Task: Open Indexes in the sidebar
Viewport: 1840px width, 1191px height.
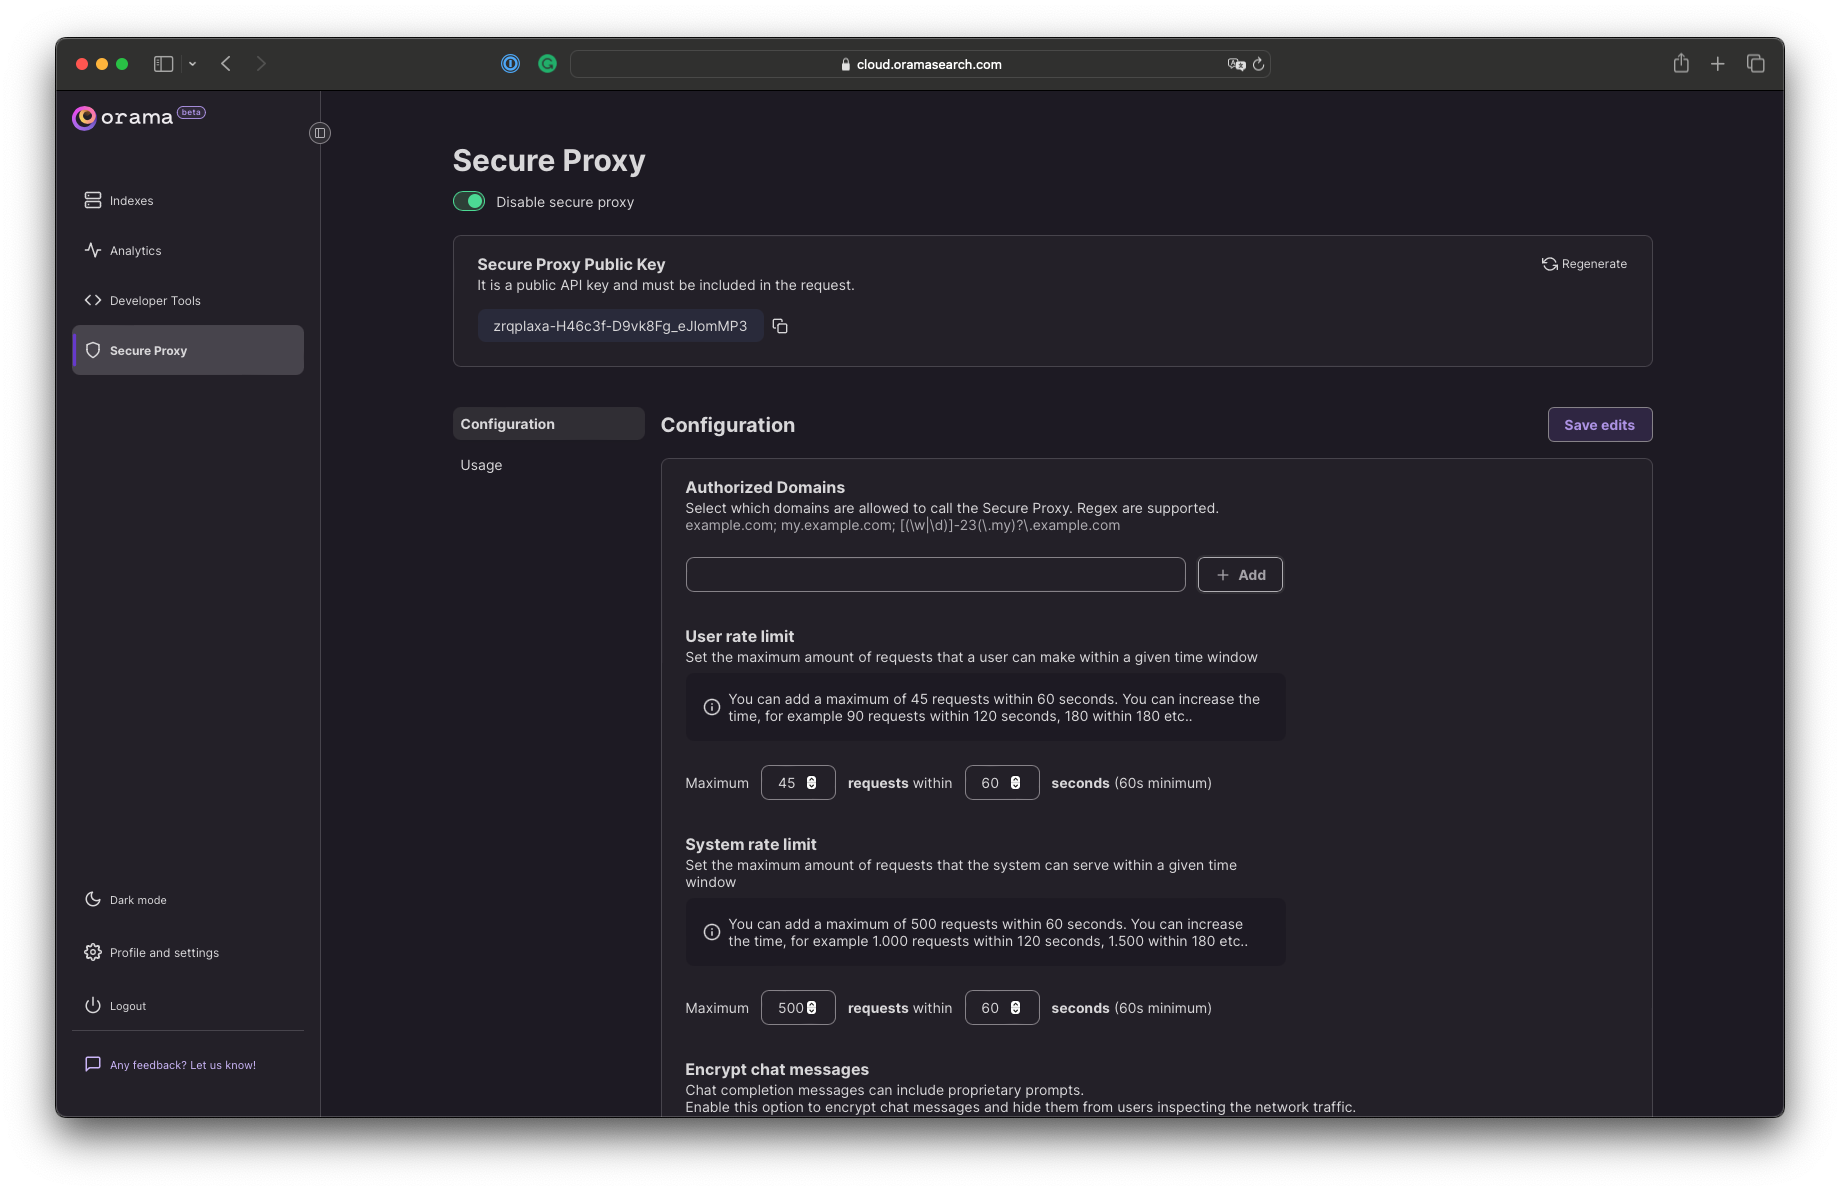Action: coord(188,200)
